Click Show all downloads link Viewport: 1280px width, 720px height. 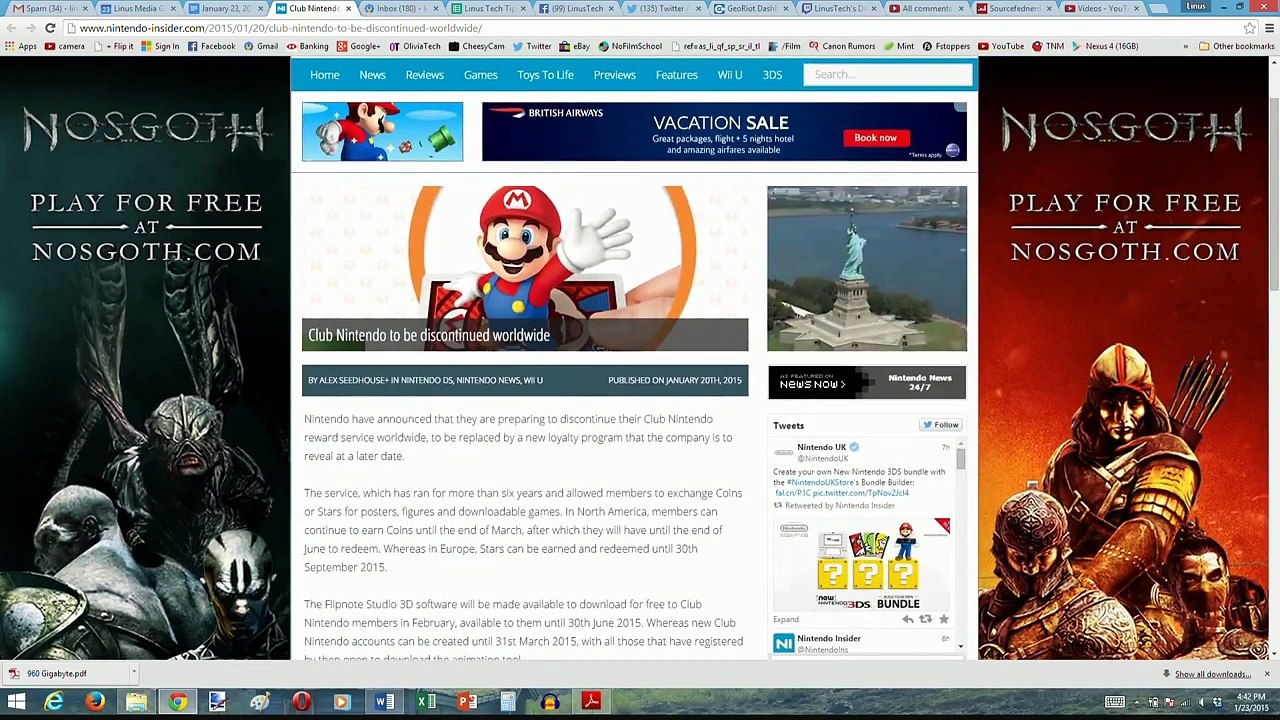(x=1213, y=674)
